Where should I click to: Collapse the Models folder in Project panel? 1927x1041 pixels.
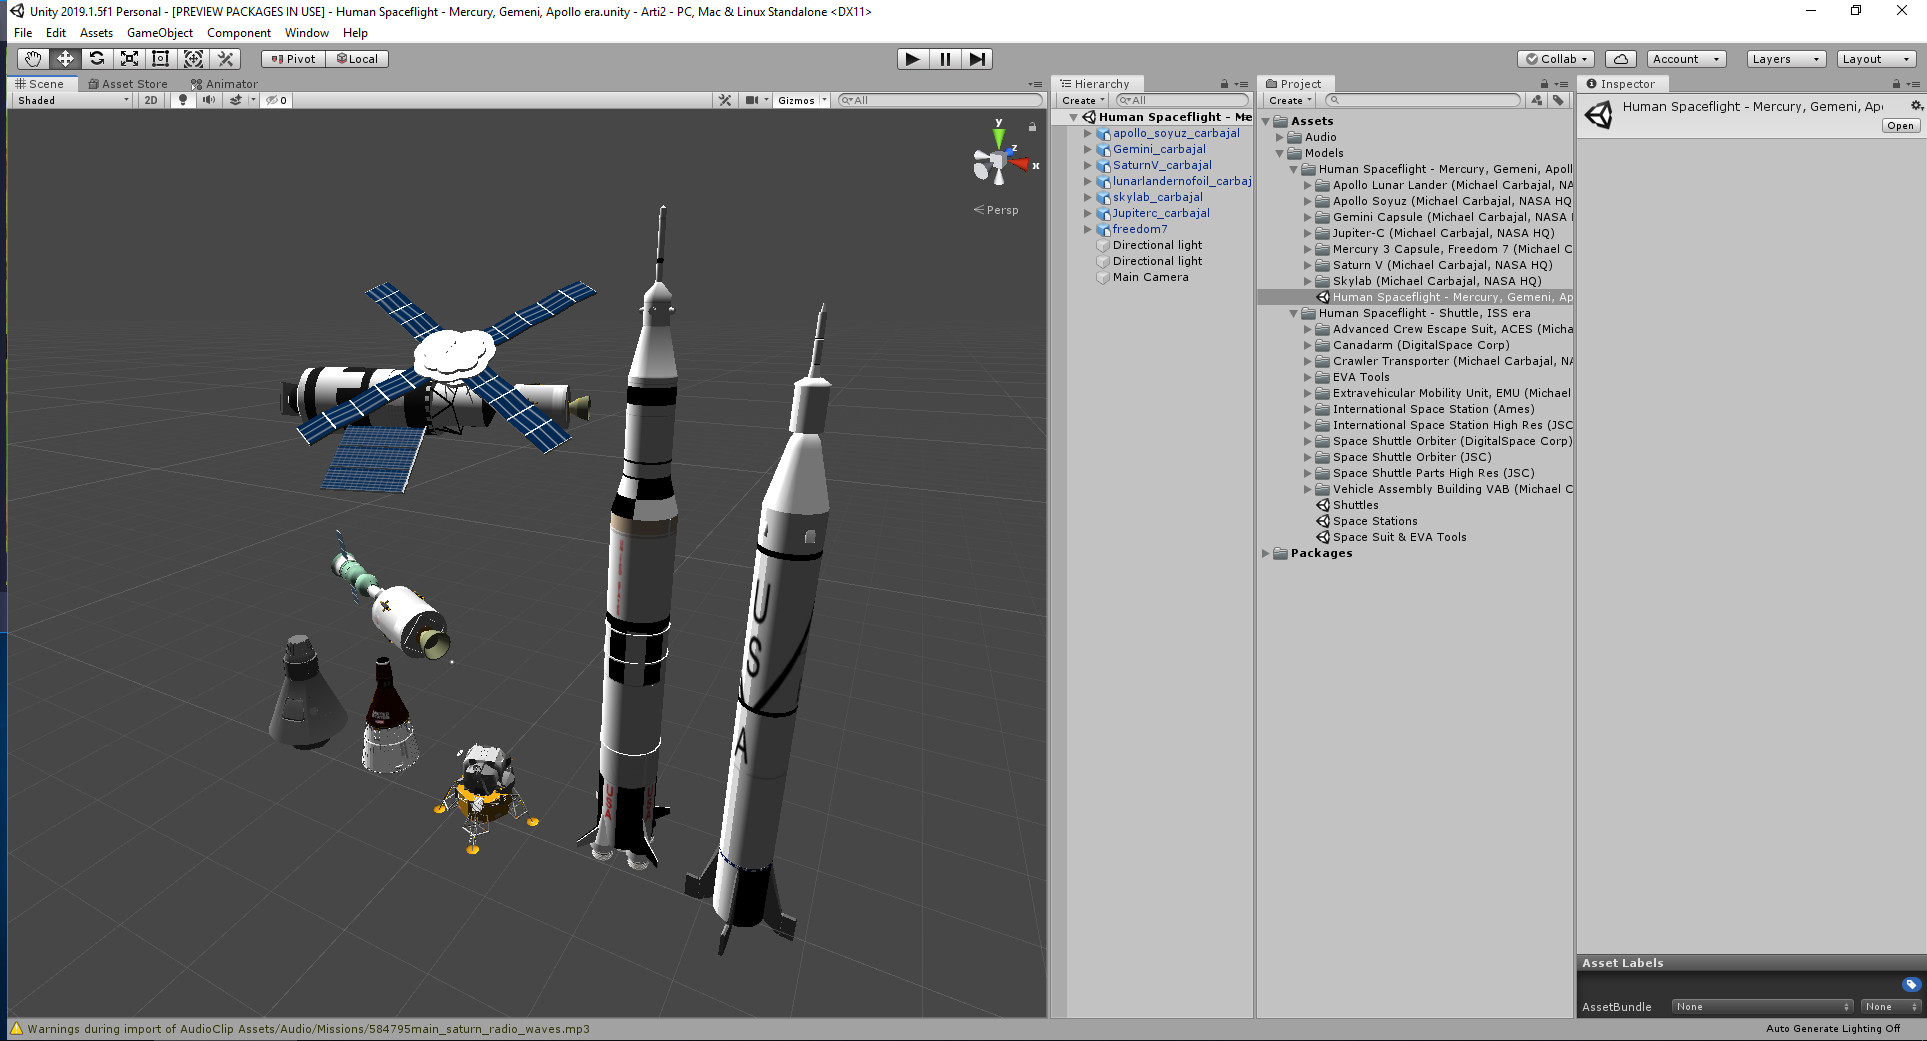pos(1279,153)
